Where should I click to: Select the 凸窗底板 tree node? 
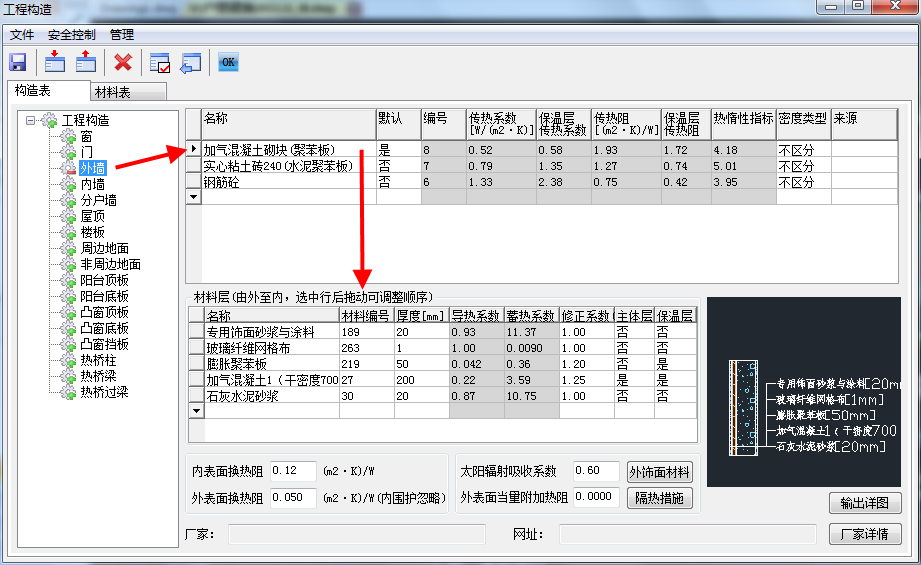pos(105,328)
